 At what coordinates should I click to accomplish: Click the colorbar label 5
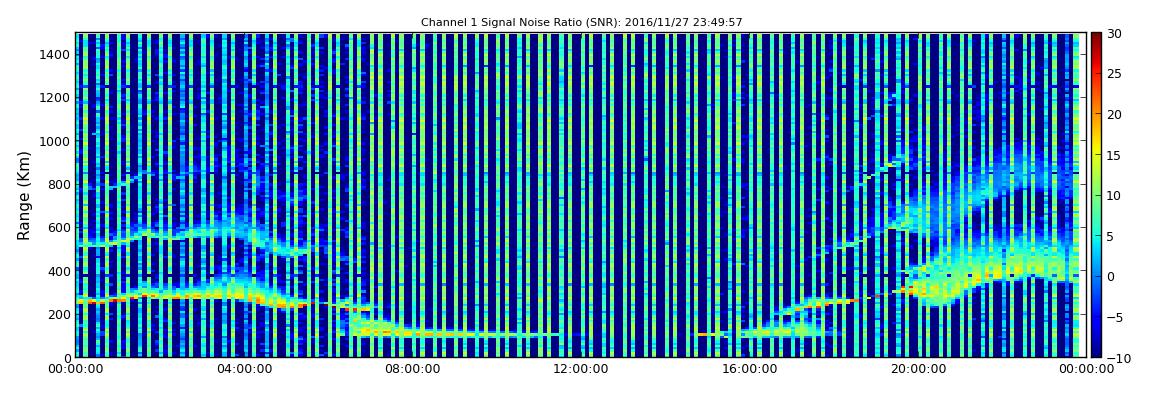click(1111, 236)
